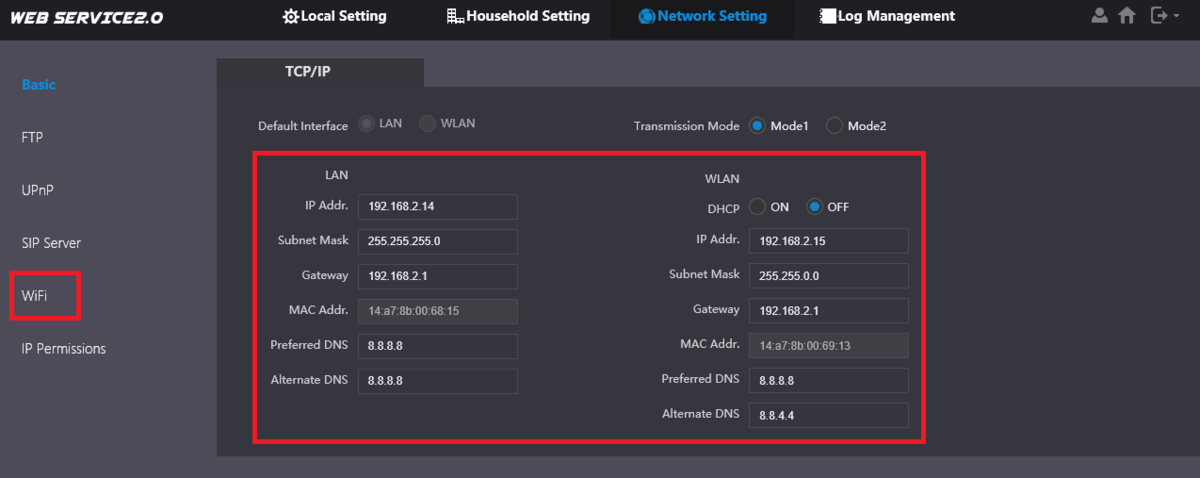This screenshot has height=478, width=1200.
Task: Click the logout exit icon
Action: [x=1158, y=16]
